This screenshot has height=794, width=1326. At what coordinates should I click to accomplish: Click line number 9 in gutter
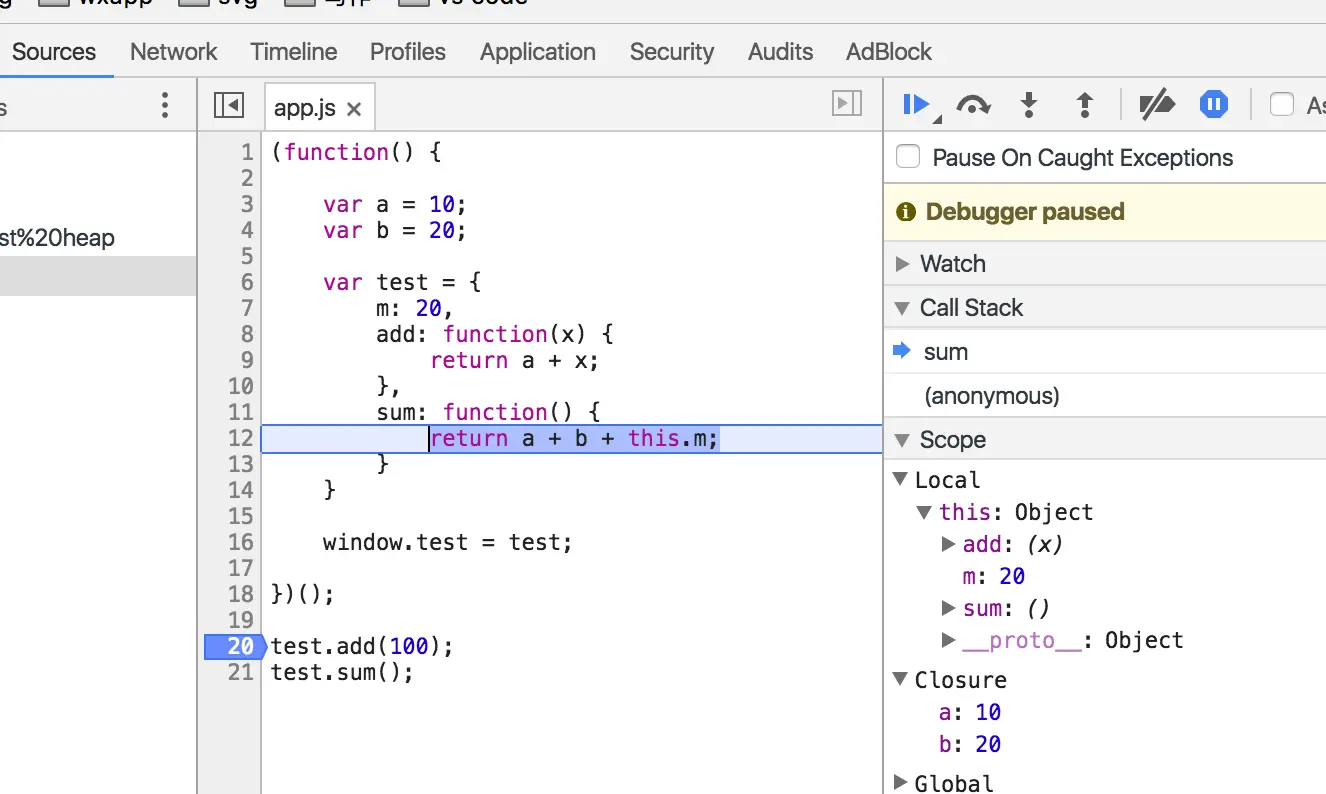[247, 360]
